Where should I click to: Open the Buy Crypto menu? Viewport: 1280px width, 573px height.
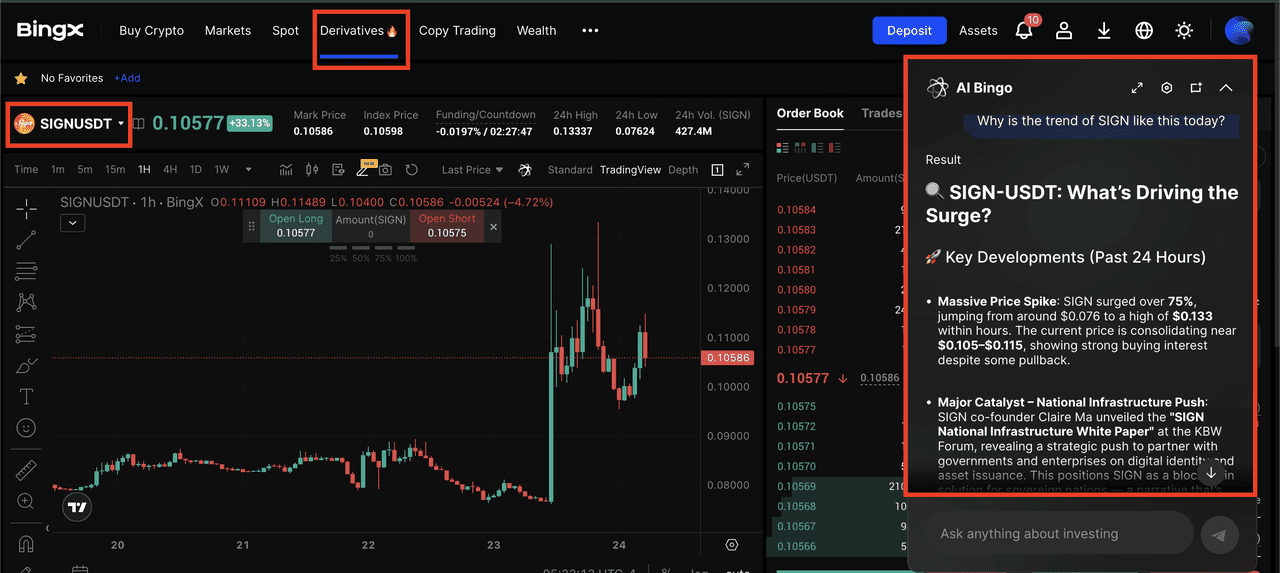tap(151, 30)
